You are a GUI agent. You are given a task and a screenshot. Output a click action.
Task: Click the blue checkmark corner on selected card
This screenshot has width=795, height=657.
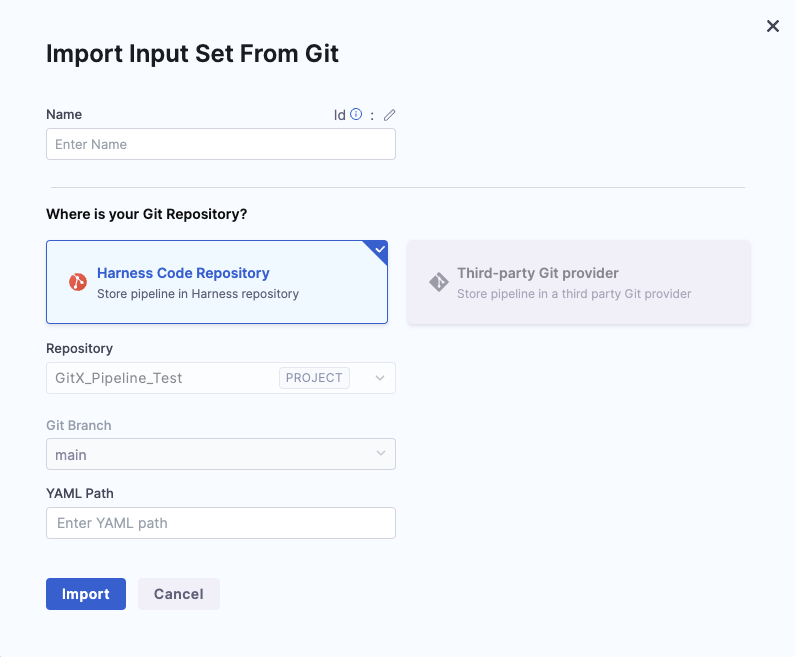click(377, 250)
